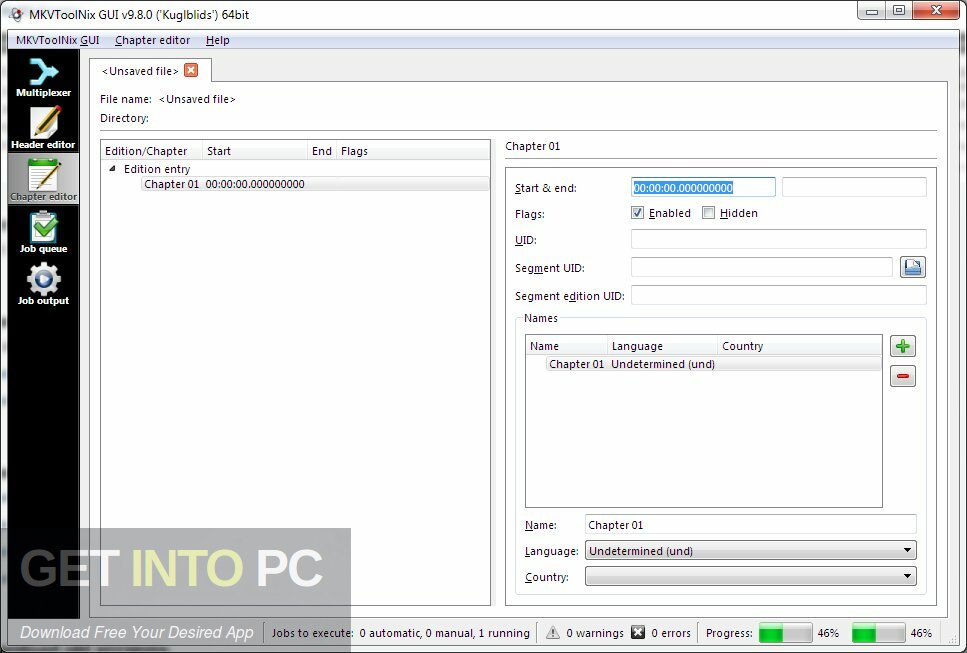The height and width of the screenshot is (653, 967).
Task: Close the Unsaved file tab
Action: 191,70
